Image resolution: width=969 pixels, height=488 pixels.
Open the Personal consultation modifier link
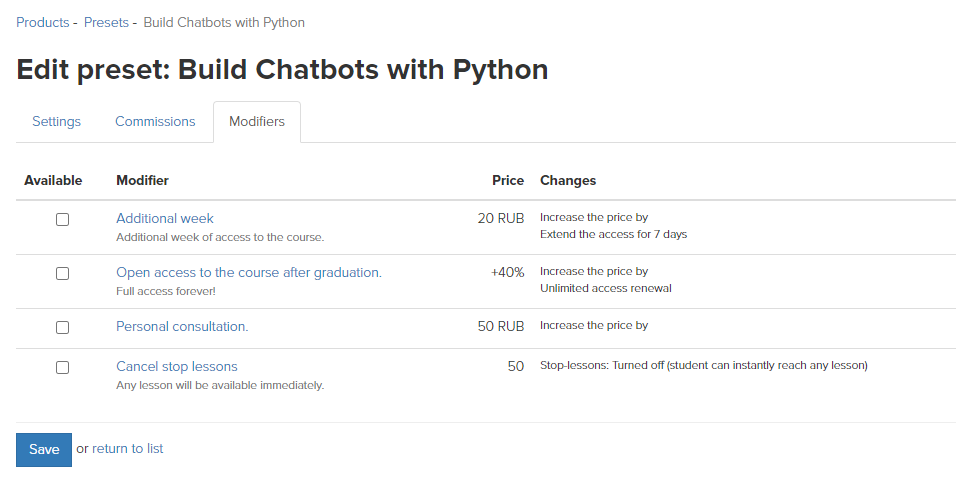182,326
